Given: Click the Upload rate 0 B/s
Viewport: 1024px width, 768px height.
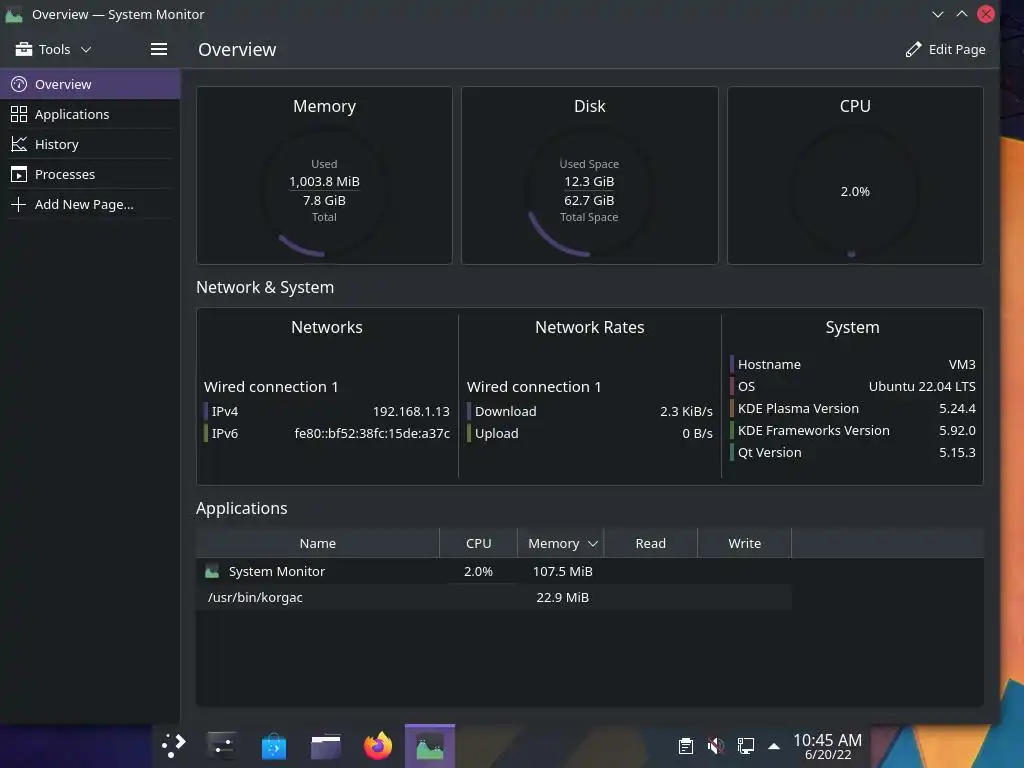Looking at the screenshot, I should [x=697, y=434].
